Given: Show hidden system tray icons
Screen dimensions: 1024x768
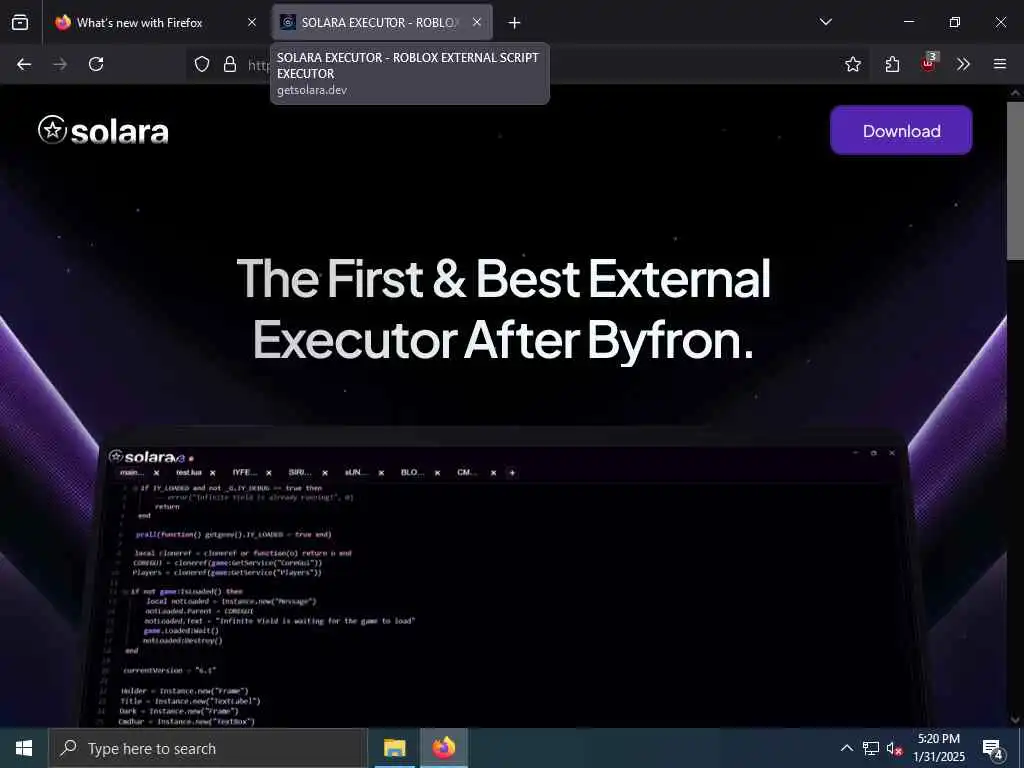Looking at the screenshot, I should click(x=846, y=748).
